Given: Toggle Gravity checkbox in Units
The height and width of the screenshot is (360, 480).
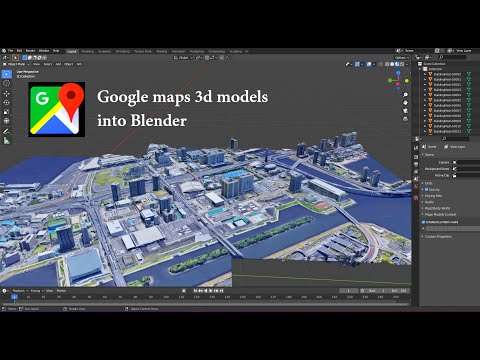Looking at the screenshot, I should 426,189.
